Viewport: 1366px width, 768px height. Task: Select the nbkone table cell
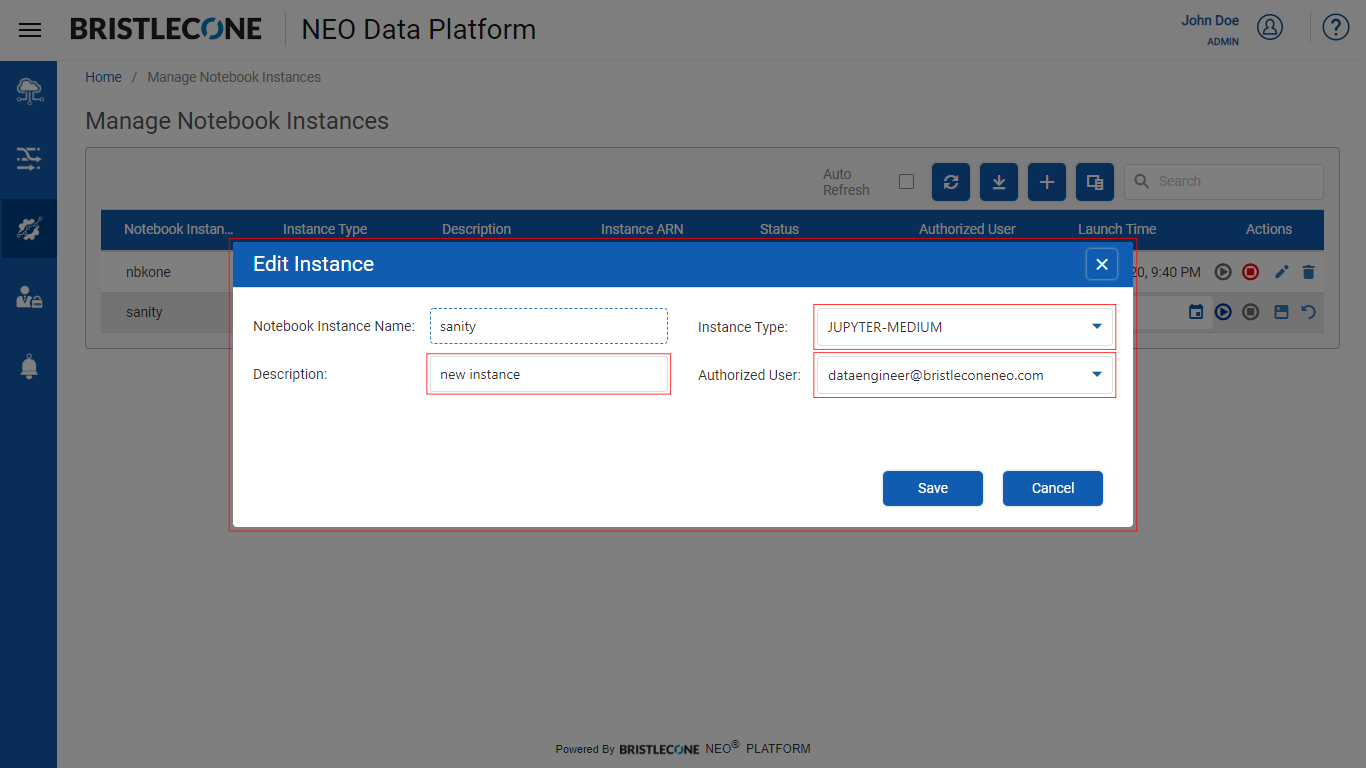(148, 272)
